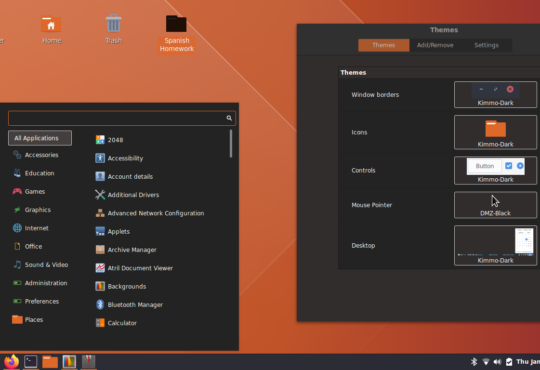The height and width of the screenshot is (370, 540).
Task: Choose Mouse Pointer theme DMZ-Black
Action: [x=495, y=205]
